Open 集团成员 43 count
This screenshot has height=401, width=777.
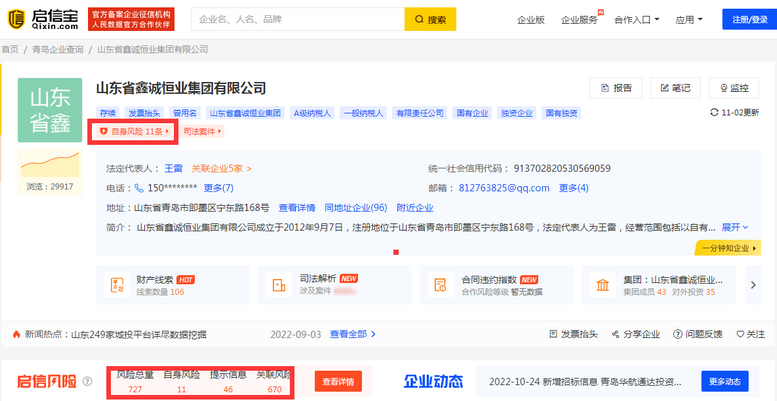tap(661, 292)
